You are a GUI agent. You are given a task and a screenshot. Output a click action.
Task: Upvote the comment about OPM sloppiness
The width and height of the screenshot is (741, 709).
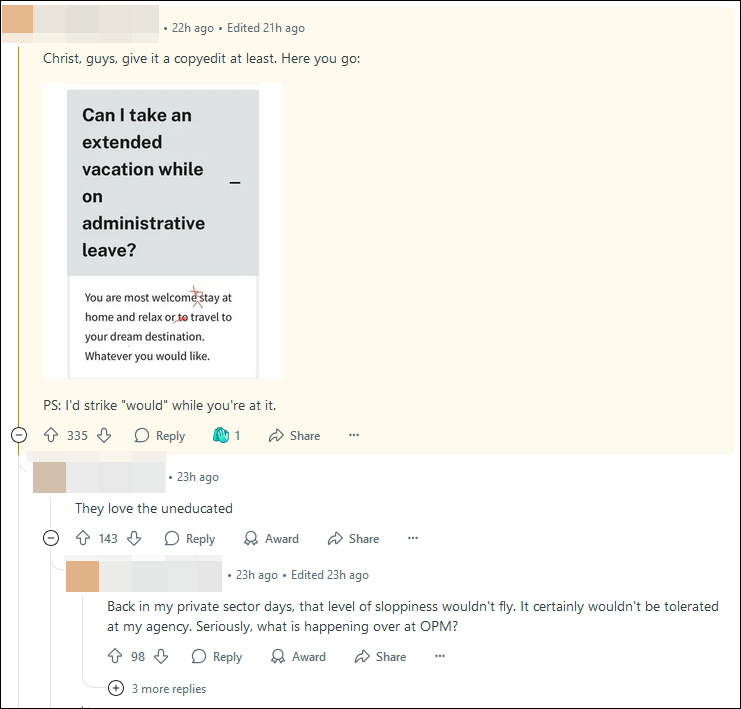(115, 657)
